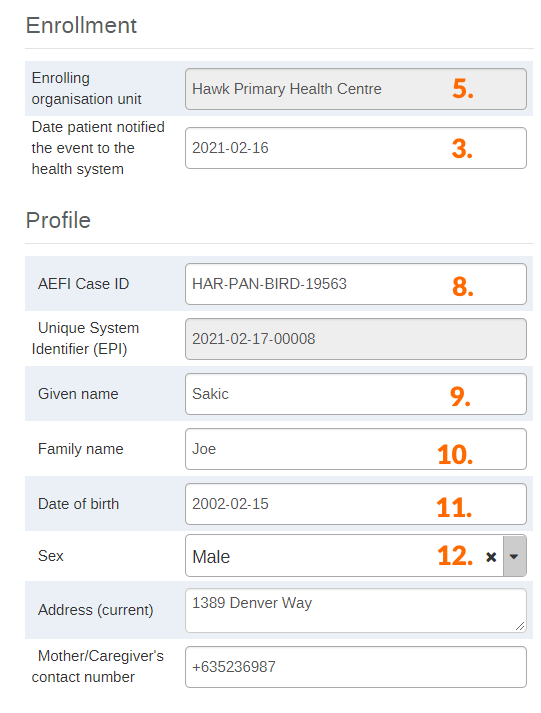Click the AEFI Case ID label
The height and width of the screenshot is (713, 541).
tap(83, 284)
